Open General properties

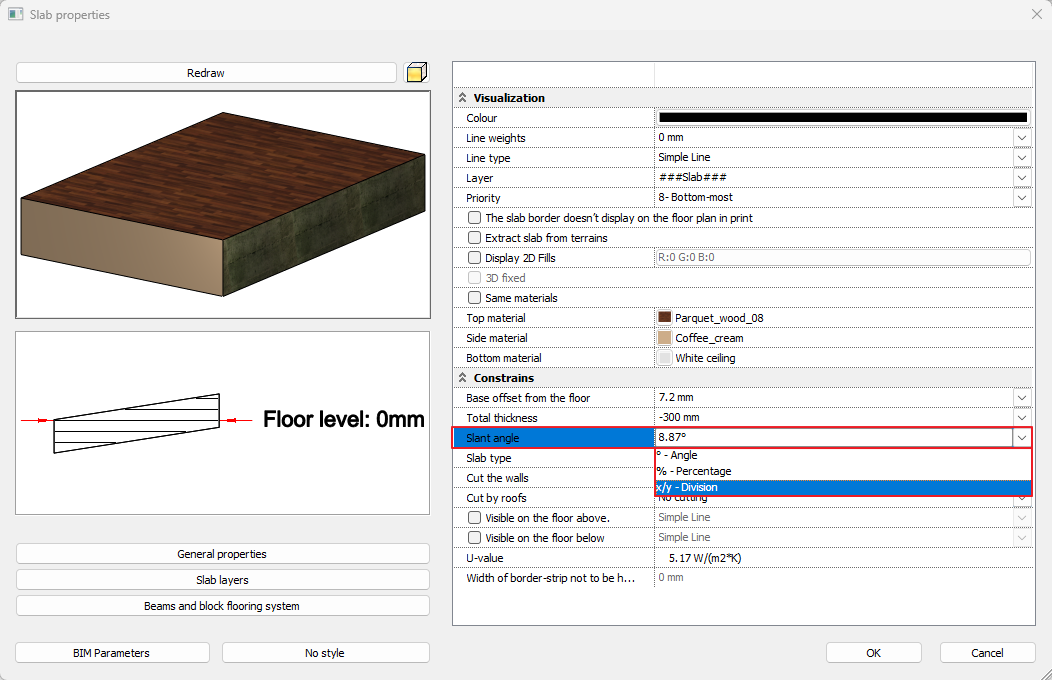[x=222, y=554]
